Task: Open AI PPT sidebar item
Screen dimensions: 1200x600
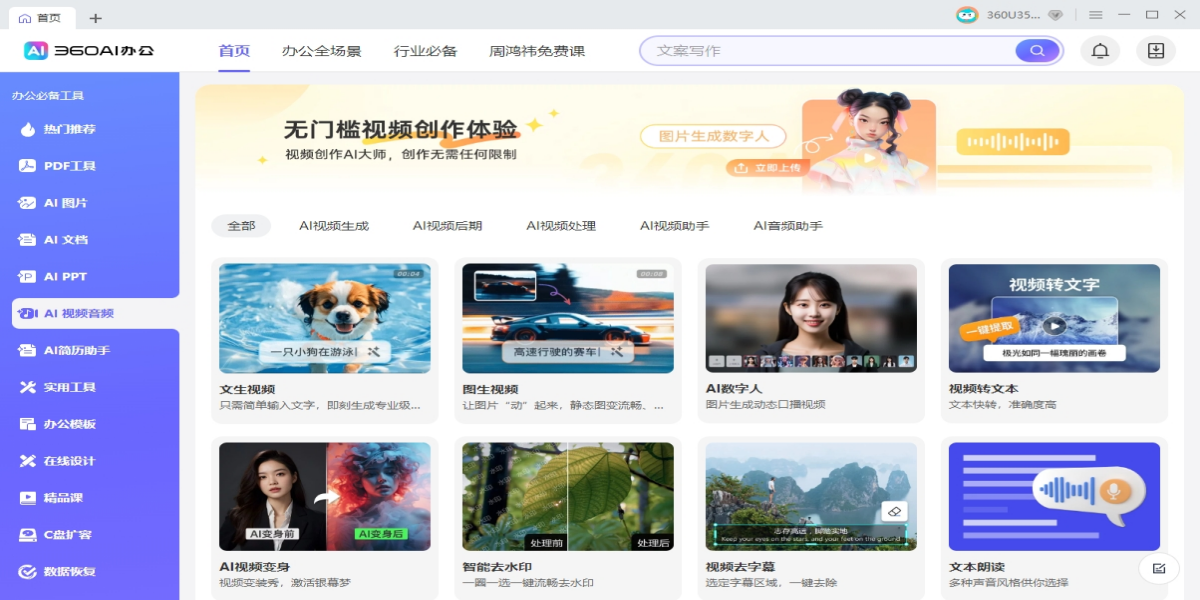Action: [x=66, y=277]
